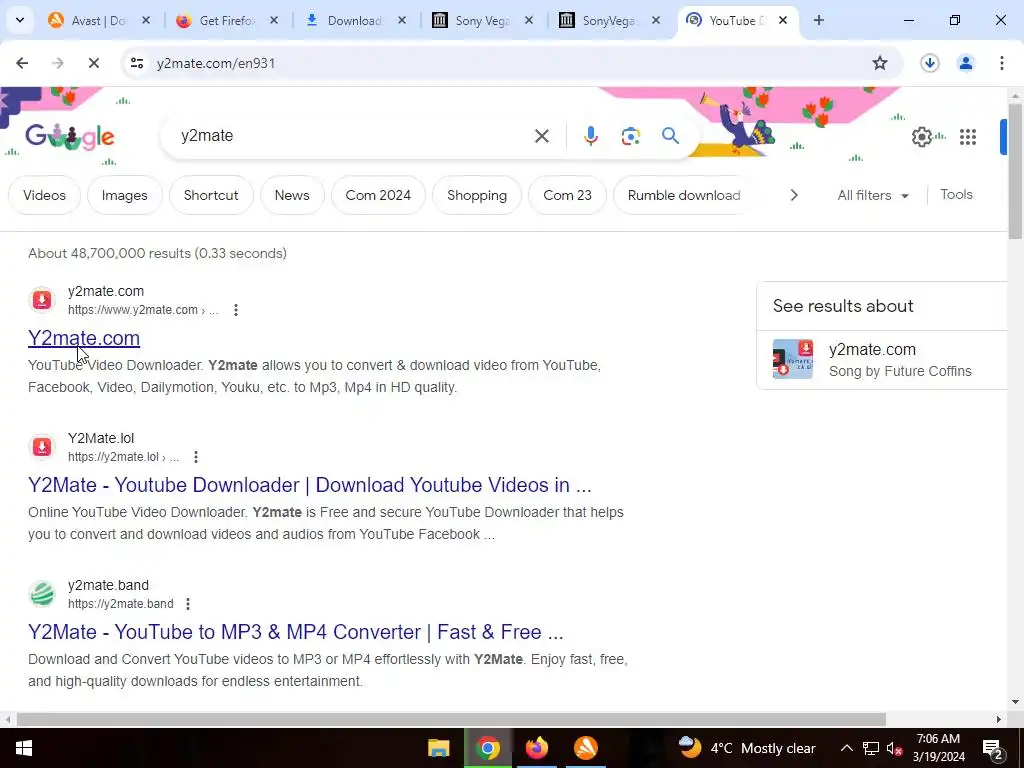1024x768 pixels.
Task: Open the Windows Start menu
Action: point(24,748)
